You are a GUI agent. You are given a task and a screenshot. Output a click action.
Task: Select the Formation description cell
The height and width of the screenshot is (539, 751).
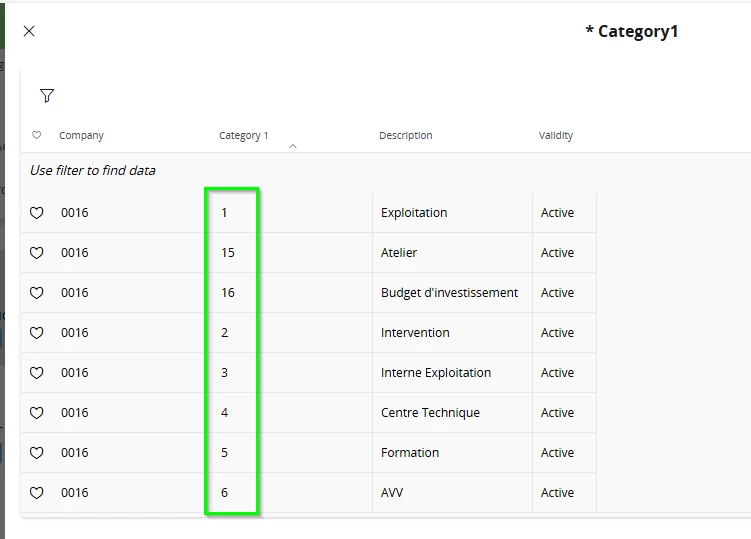coord(410,453)
